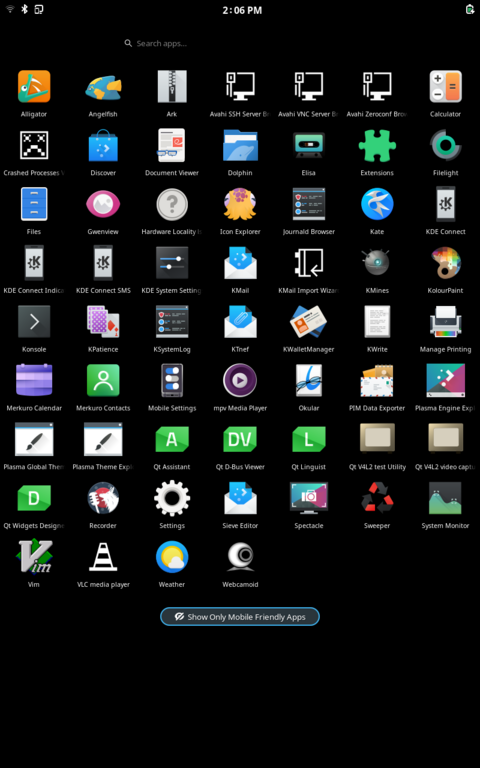Launch KMail email client
Viewport: 480px width, 768px height.
point(240,263)
